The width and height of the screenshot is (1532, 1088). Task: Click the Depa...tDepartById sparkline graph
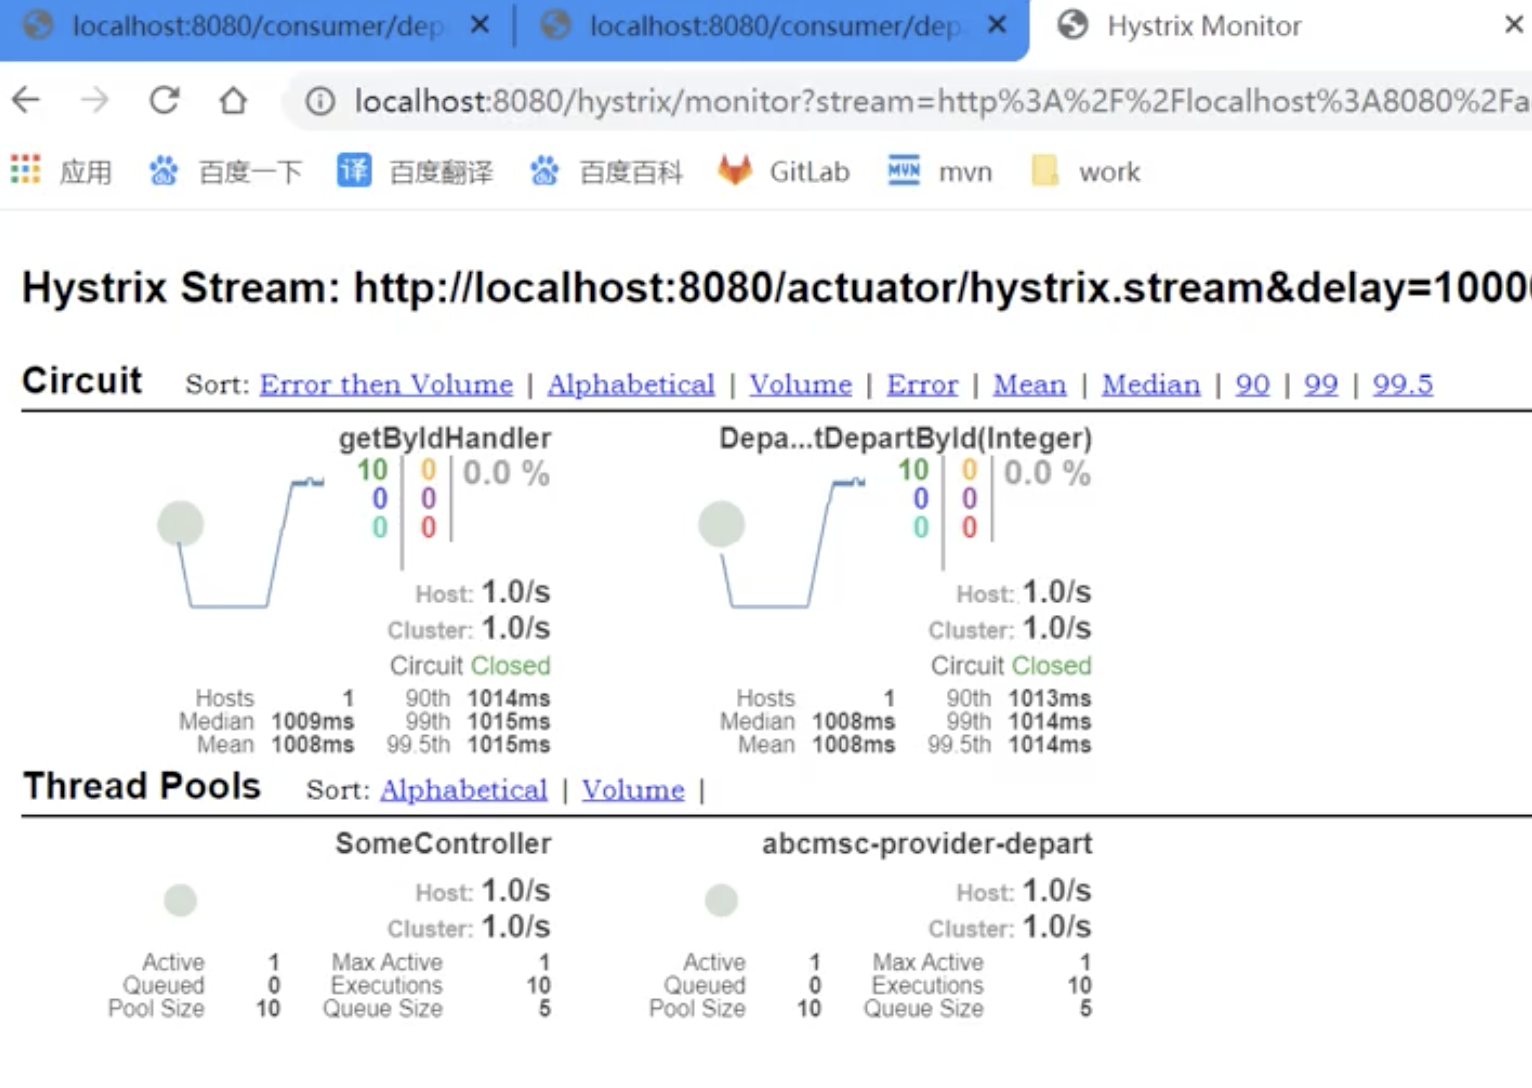pyautogui.click(x=793, y=543)
